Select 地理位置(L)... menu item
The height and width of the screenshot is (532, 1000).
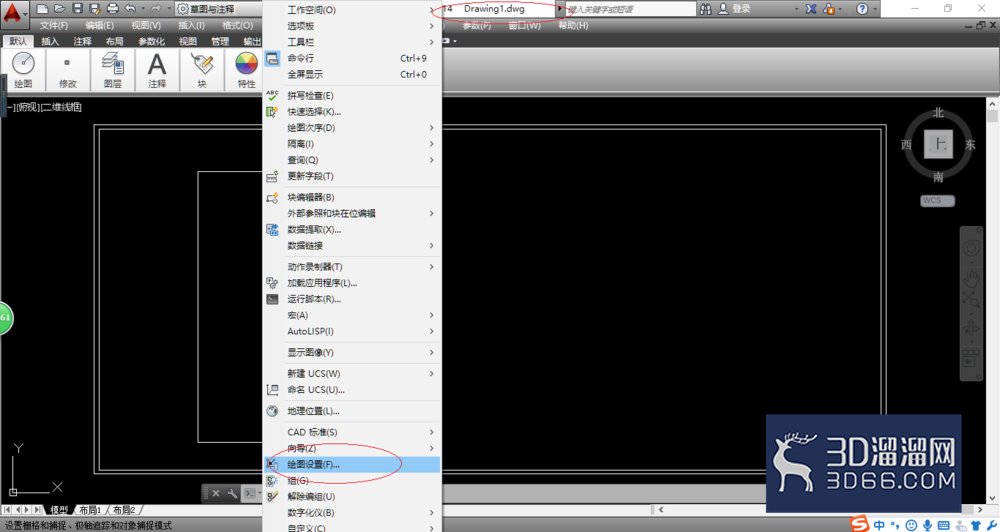pos(352,411)
